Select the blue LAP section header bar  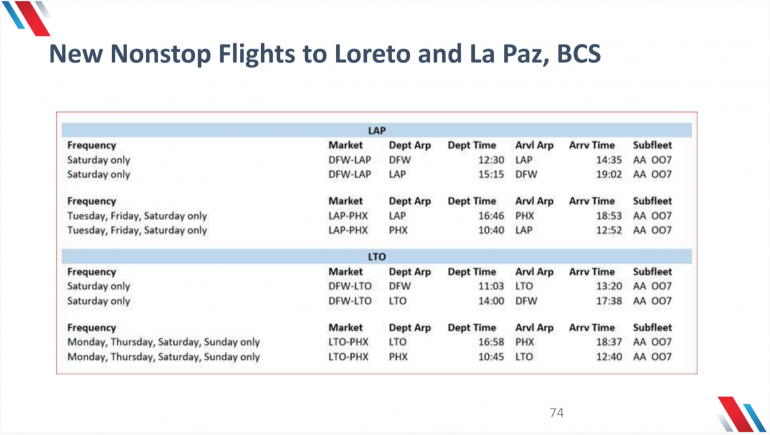[x=376, y=130]
